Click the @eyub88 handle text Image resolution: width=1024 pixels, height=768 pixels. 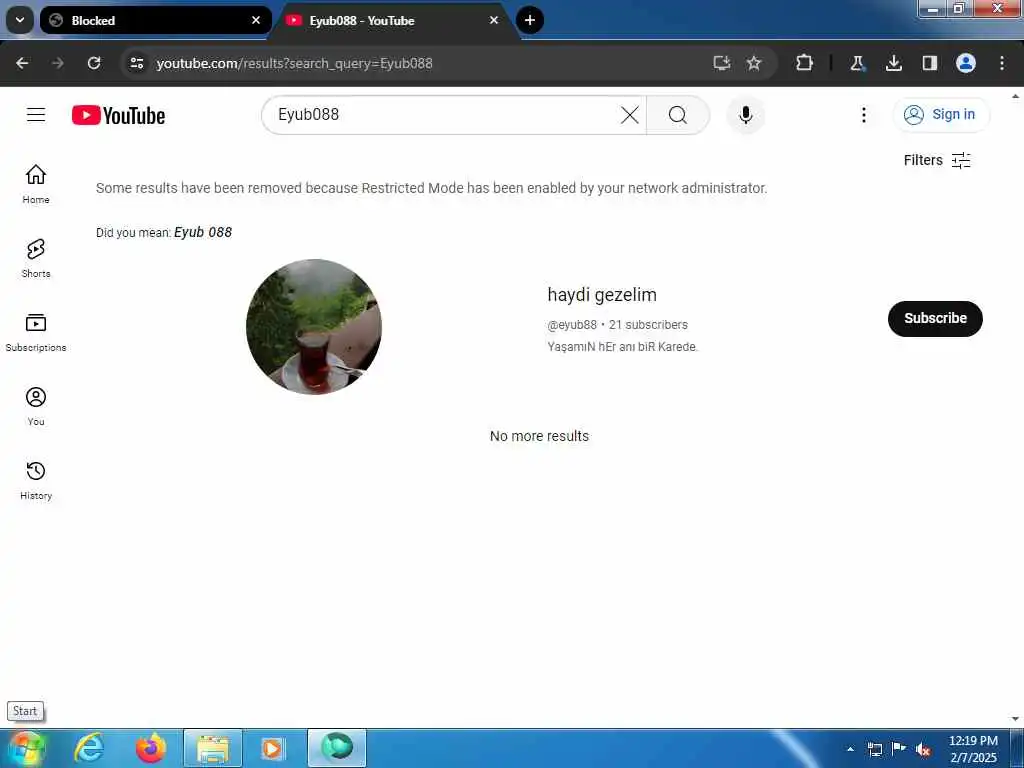coord(572,325)
